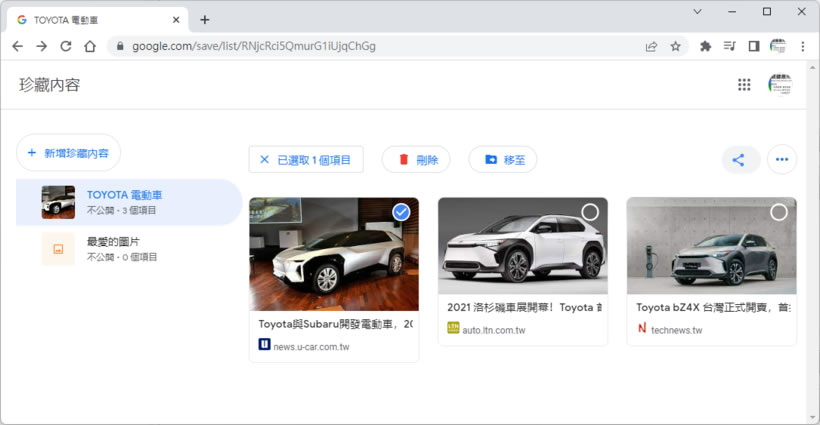Open tab search chevron in title bar
Viewport: 820px width, 425px height.
(x=697, y=12)
